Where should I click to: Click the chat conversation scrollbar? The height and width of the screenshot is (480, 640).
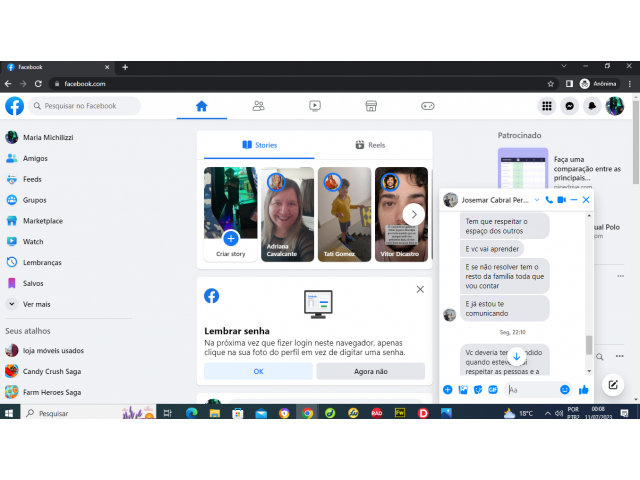click(x=589, y=344)
